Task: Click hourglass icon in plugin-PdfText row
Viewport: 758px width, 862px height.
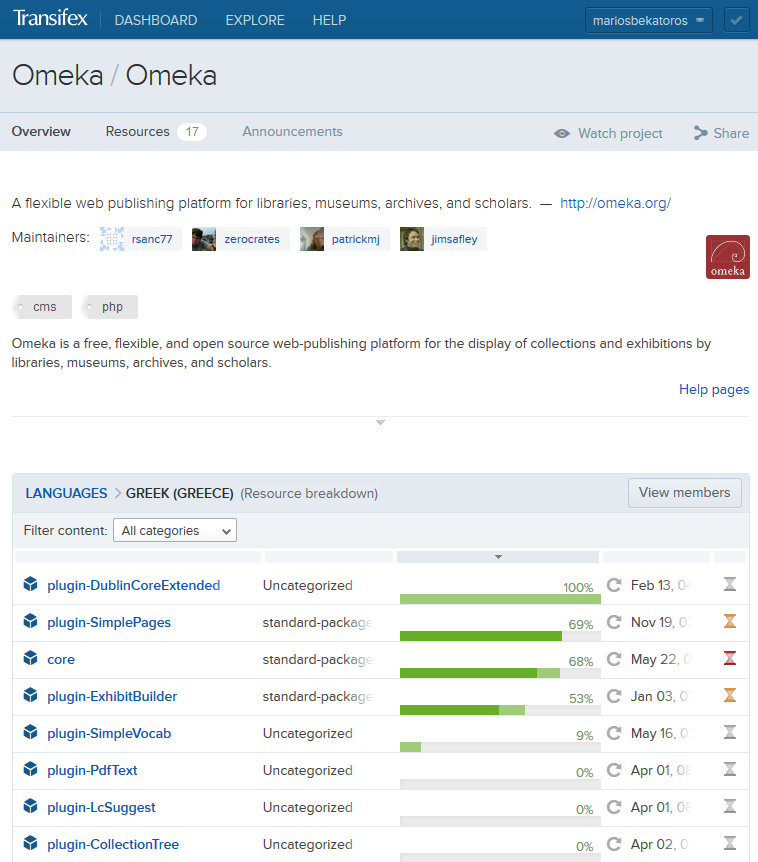Action: (x=730, y=769)
